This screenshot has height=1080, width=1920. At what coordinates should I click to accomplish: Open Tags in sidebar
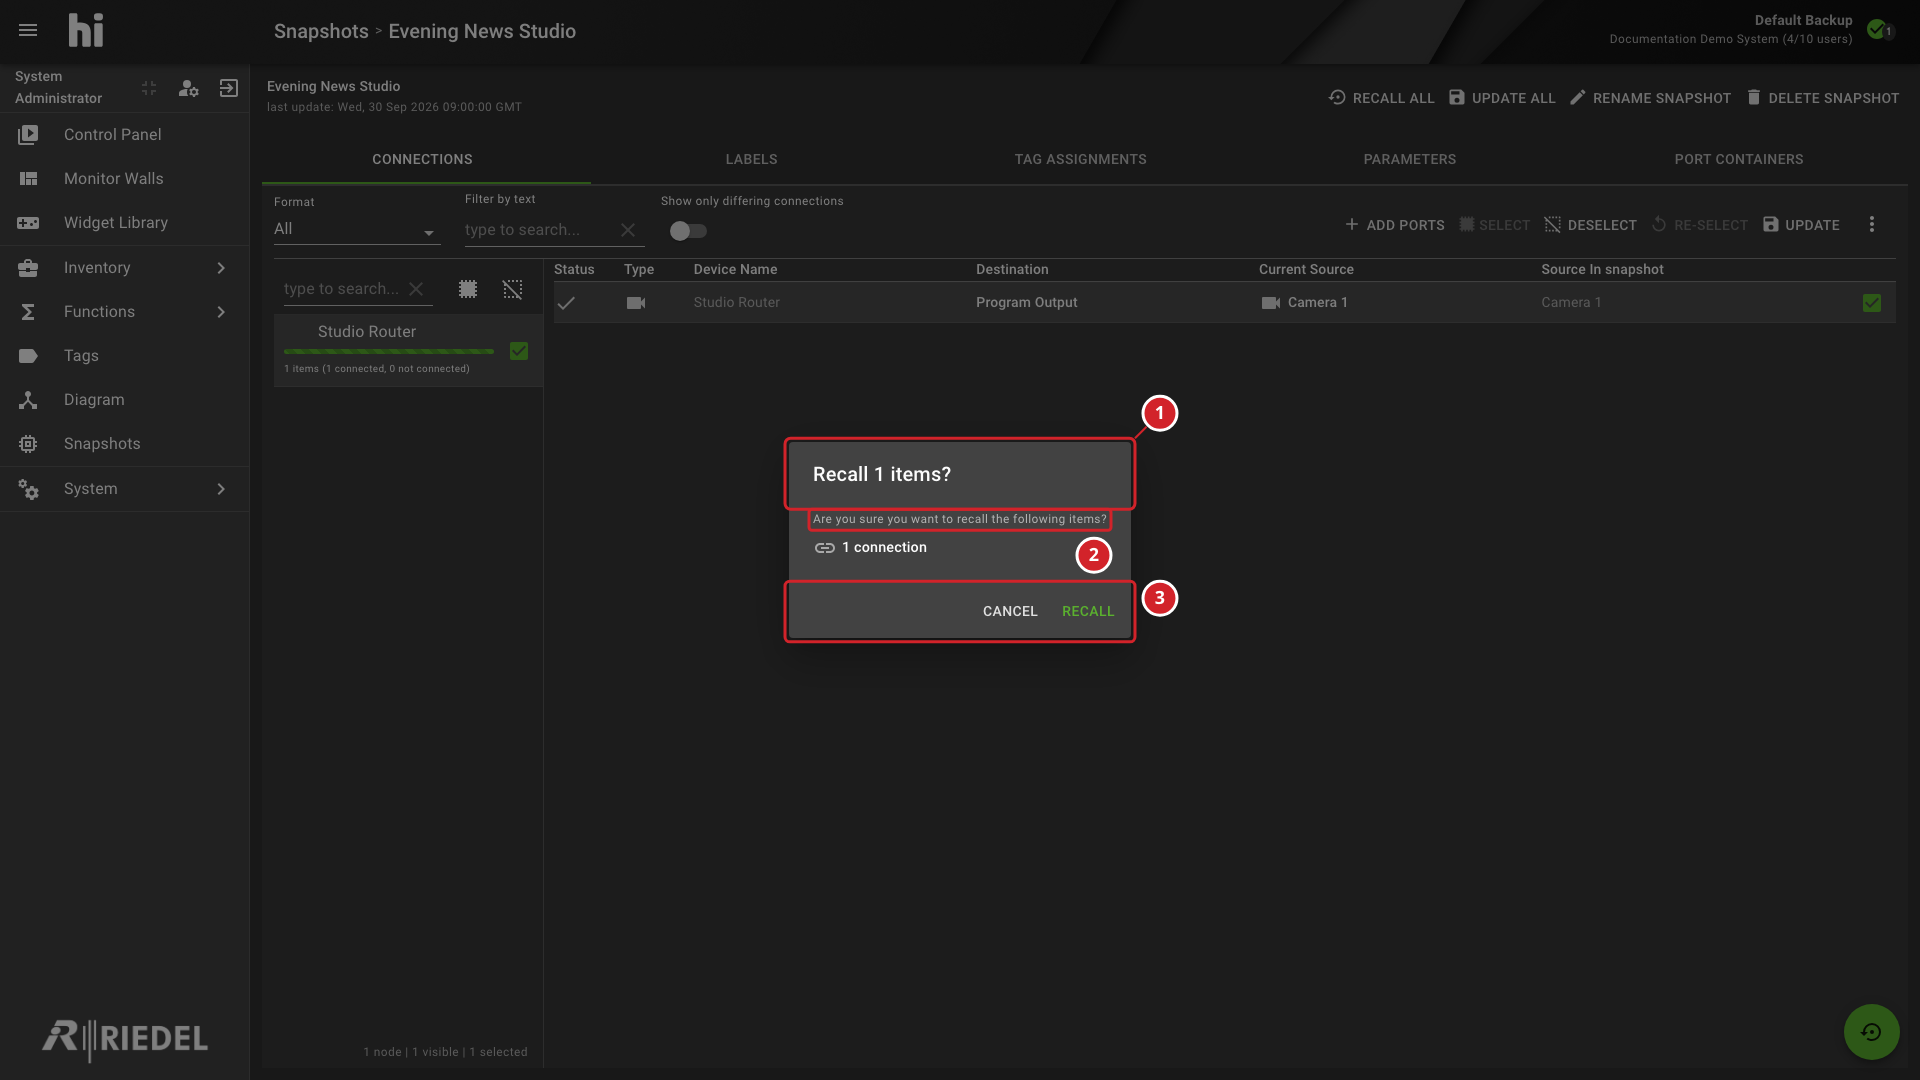(125, 355)
